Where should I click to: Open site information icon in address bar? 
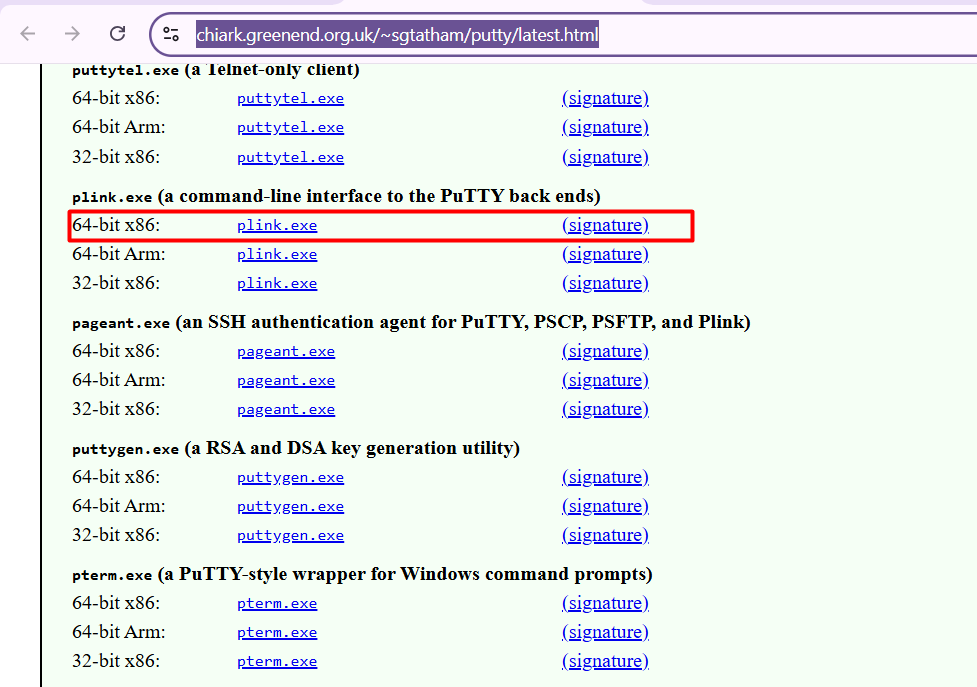point(171,35)
